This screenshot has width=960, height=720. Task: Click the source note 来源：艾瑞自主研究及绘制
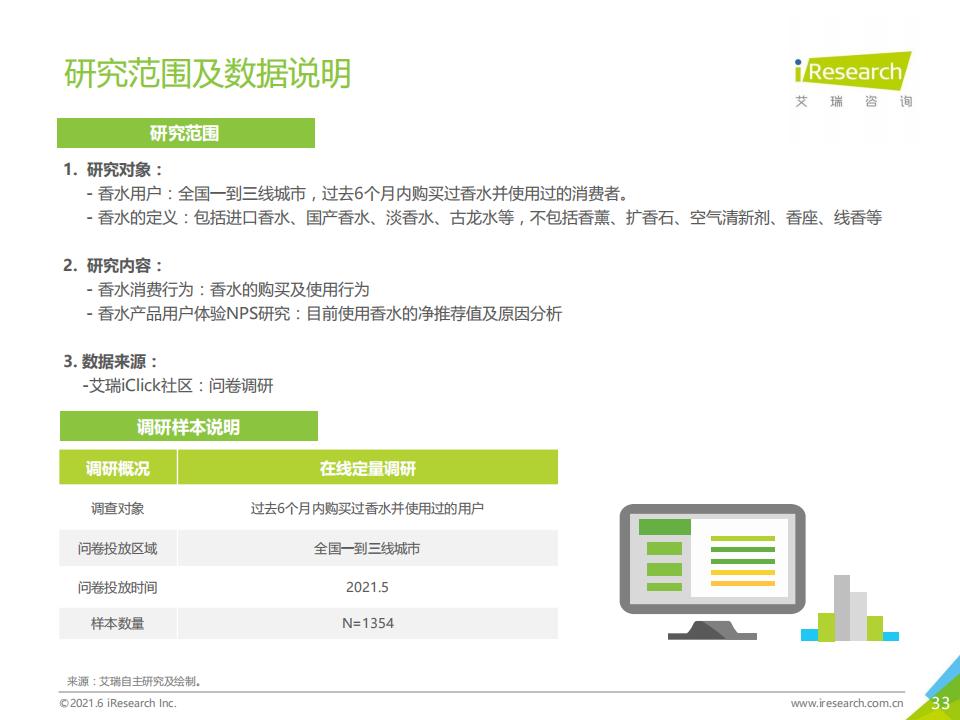(x=134, y=681)
